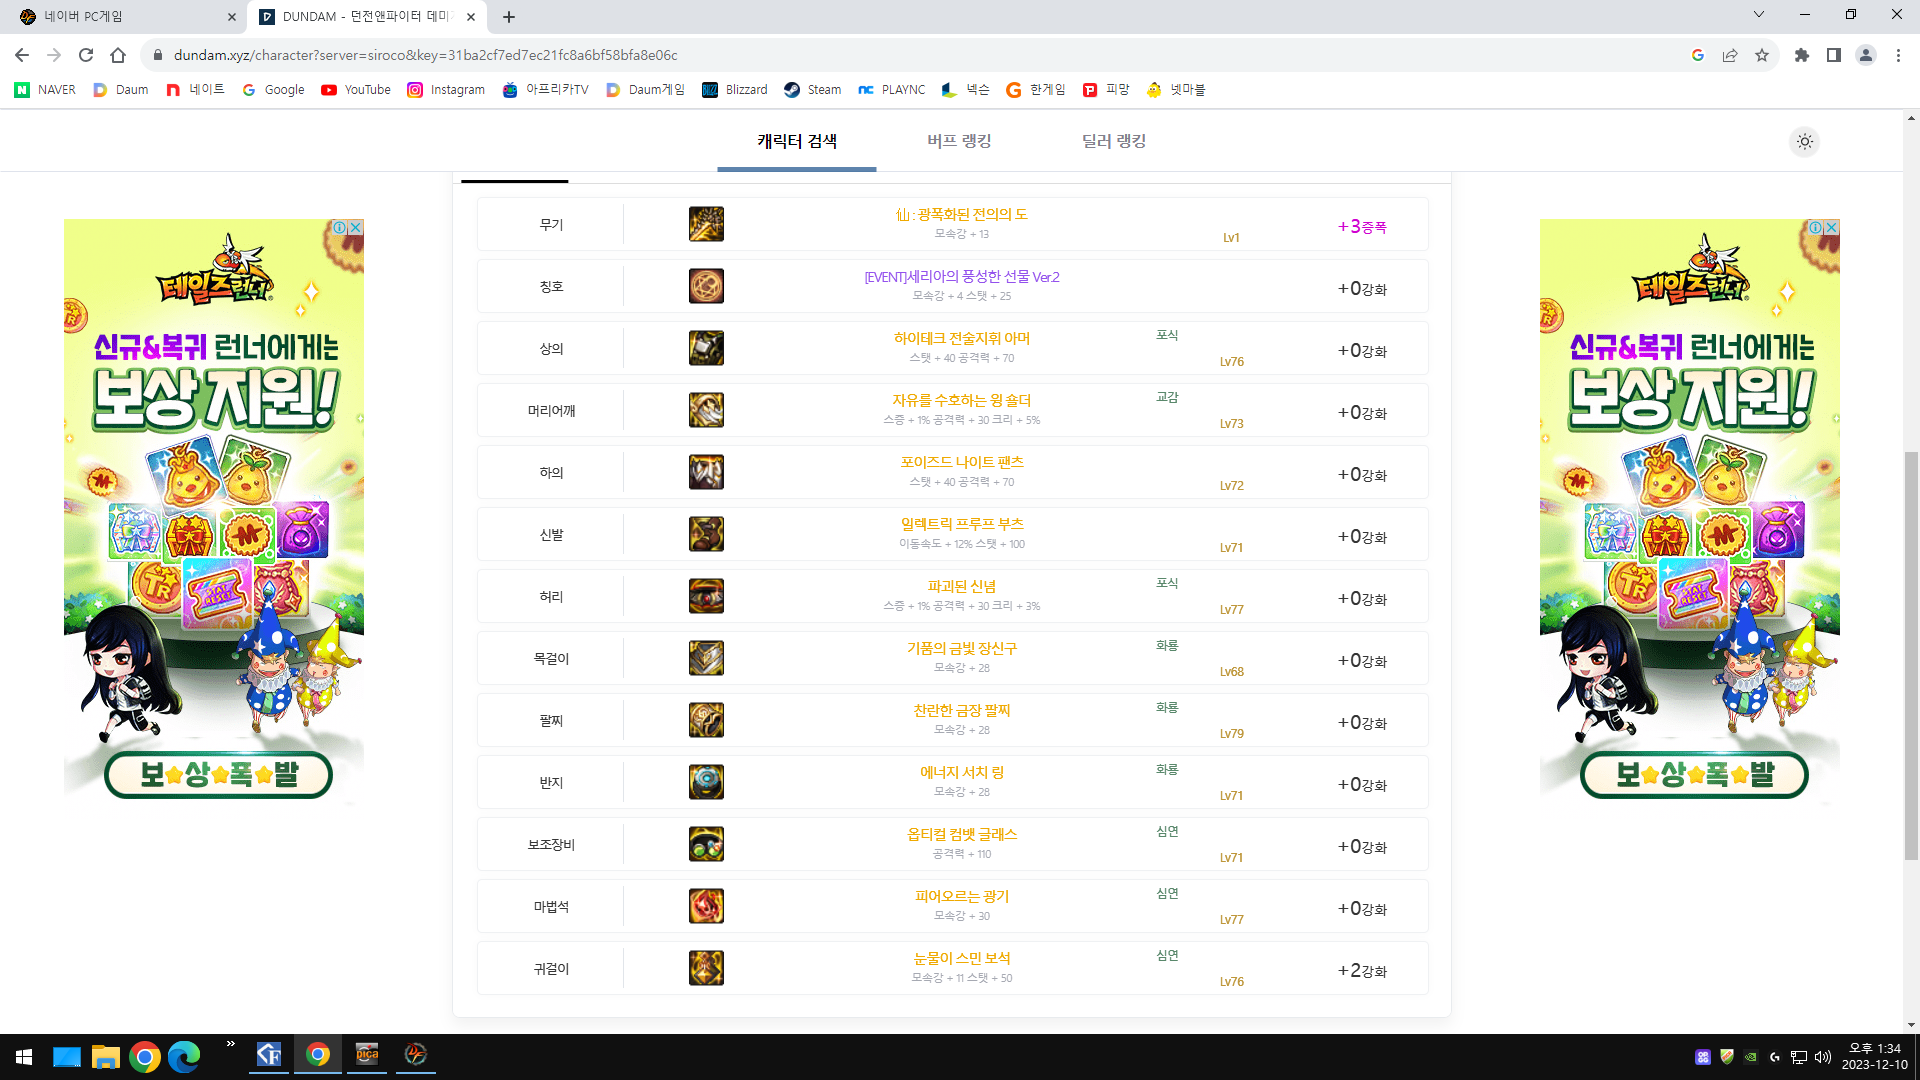Image resolution: width=1920 pixels, height=1080 pixels.
Task: Click the title (칭호) item icon
Action: tap(706, 286)
